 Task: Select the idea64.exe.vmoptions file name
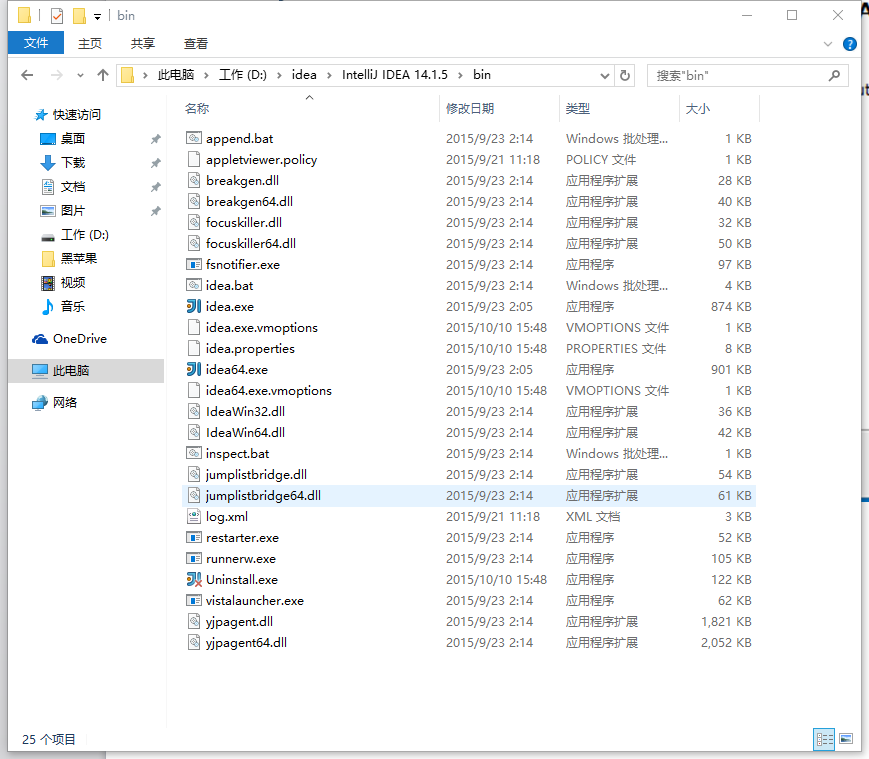click(269, 391)
